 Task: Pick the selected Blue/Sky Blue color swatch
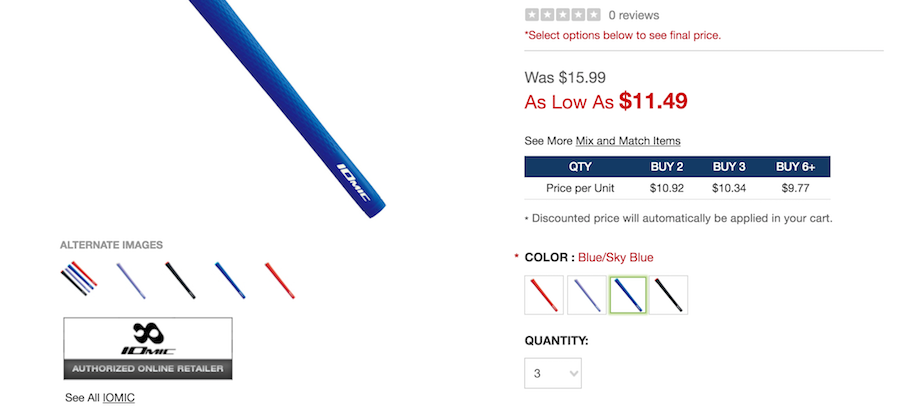tap(629, 294)
